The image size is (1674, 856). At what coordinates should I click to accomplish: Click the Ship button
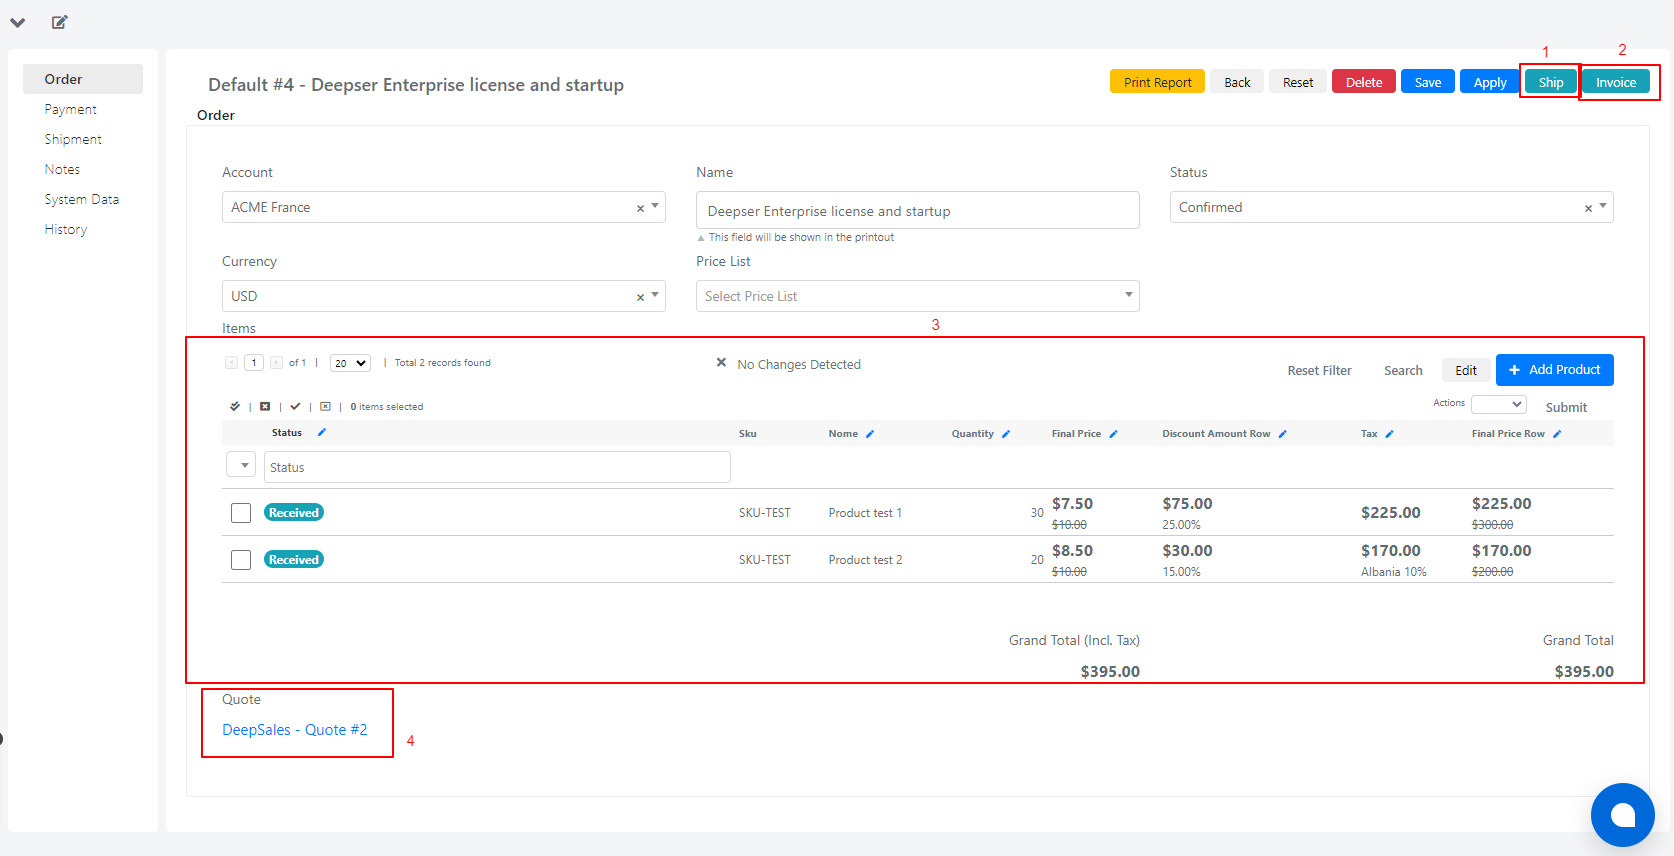coord(1551,82)
